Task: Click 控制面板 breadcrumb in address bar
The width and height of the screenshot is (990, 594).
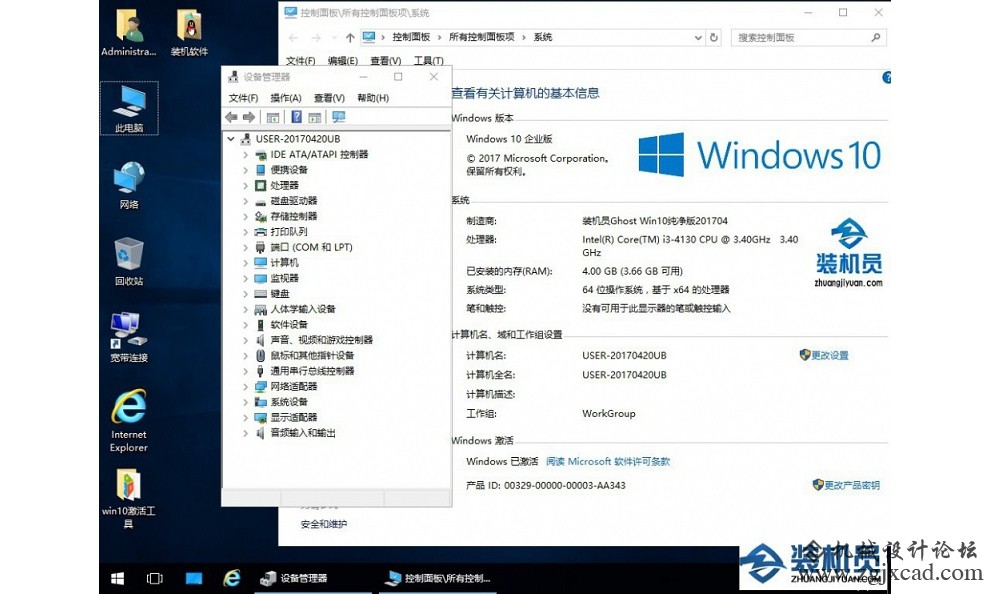Action: (411, 37)
